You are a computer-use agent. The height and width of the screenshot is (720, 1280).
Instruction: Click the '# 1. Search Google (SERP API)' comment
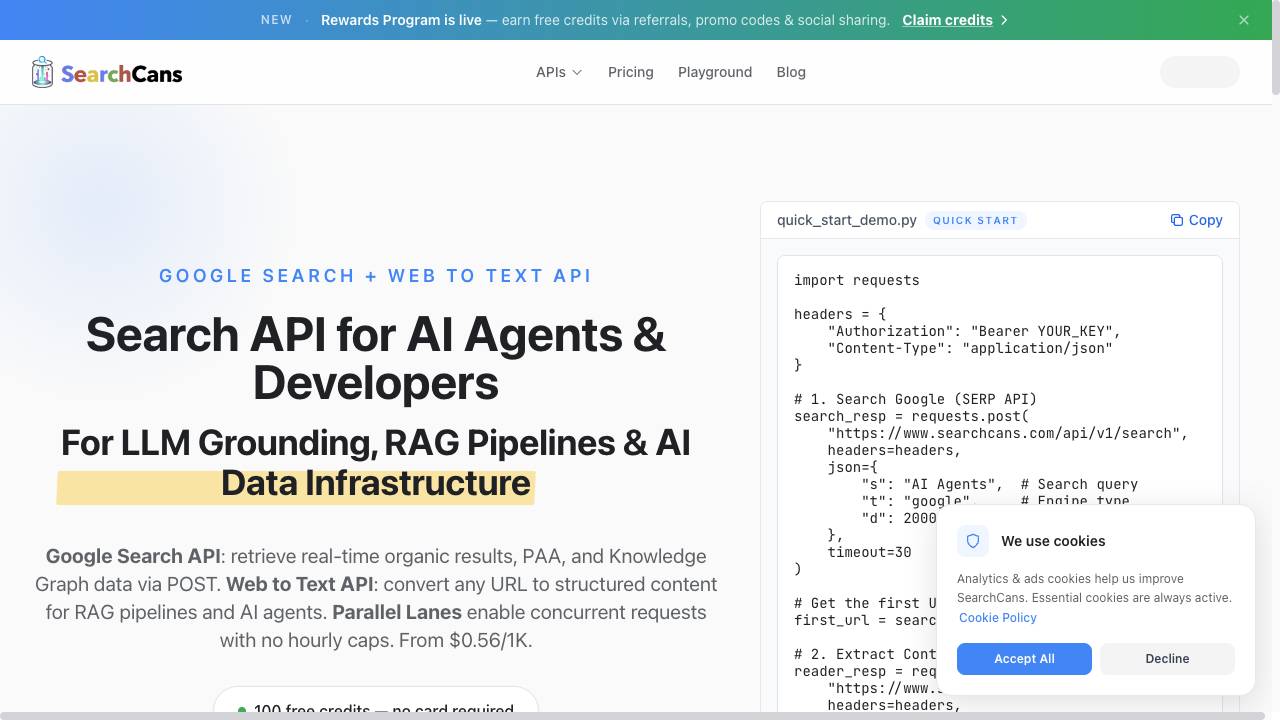click(915, 399)
